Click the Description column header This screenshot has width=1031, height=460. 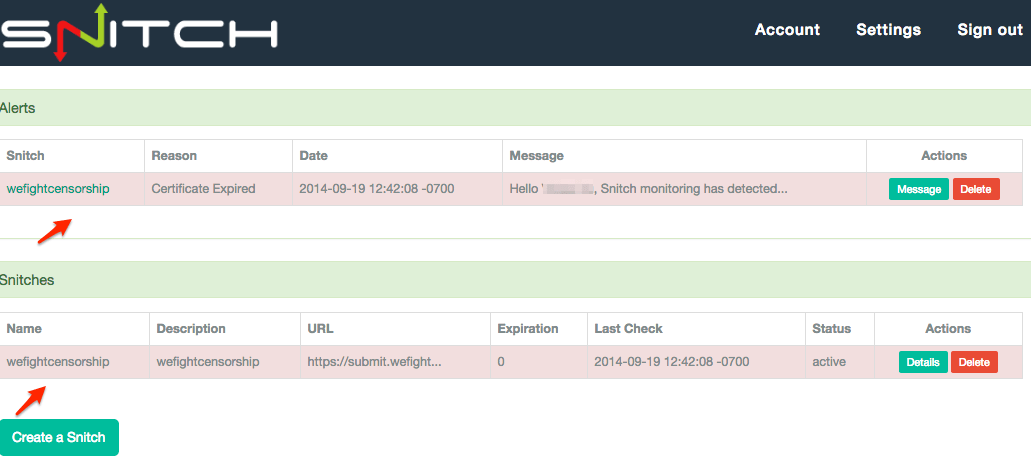[191, 329]
